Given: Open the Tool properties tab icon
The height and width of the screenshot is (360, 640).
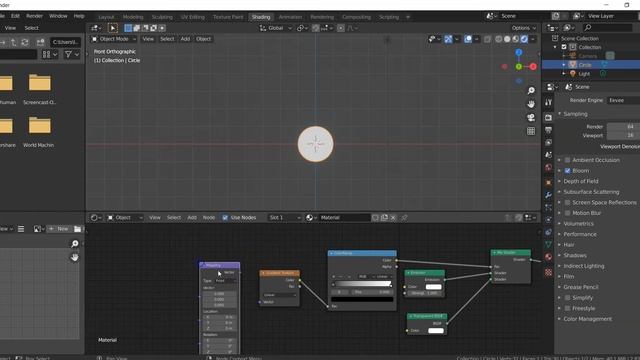Looking at the screenshot, I should 548,102.
